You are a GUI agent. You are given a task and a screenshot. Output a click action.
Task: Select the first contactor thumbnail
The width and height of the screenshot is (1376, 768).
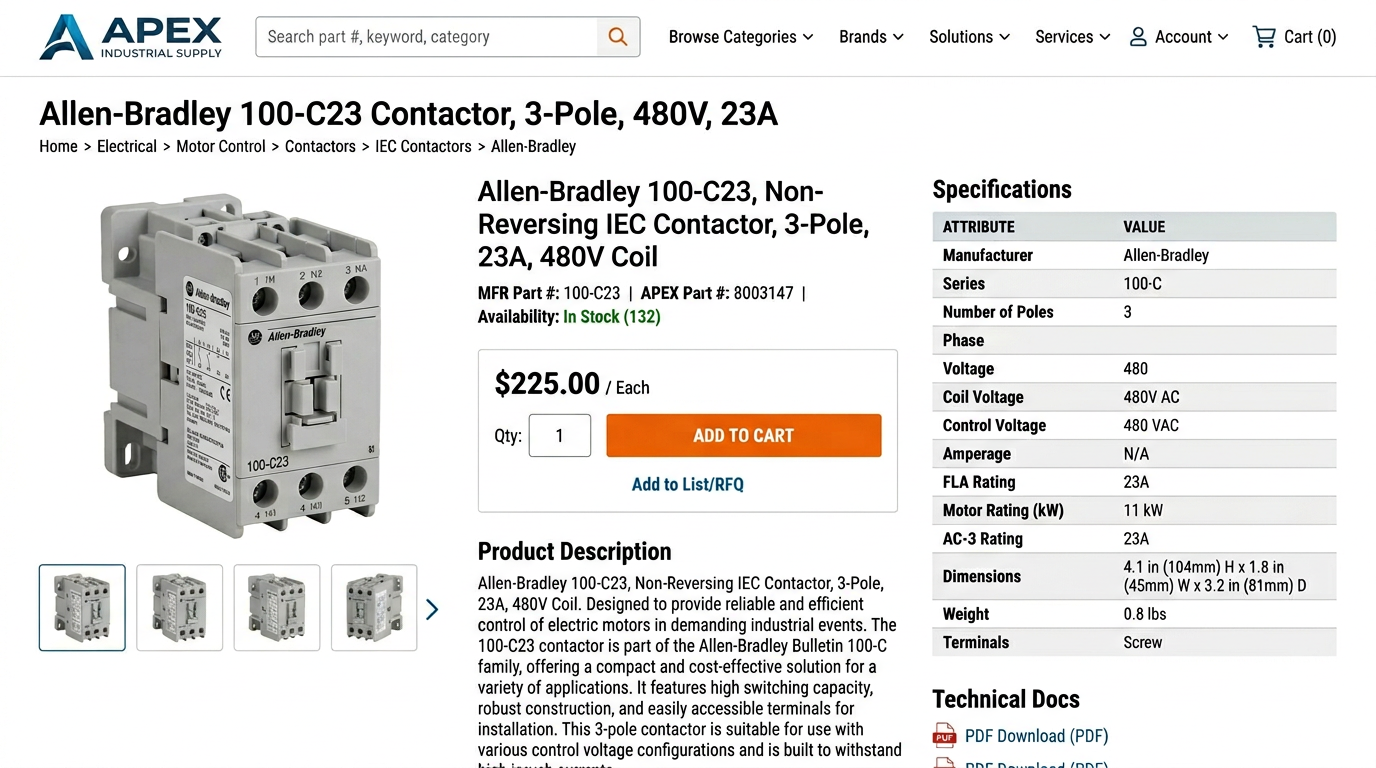pos(82,608)
